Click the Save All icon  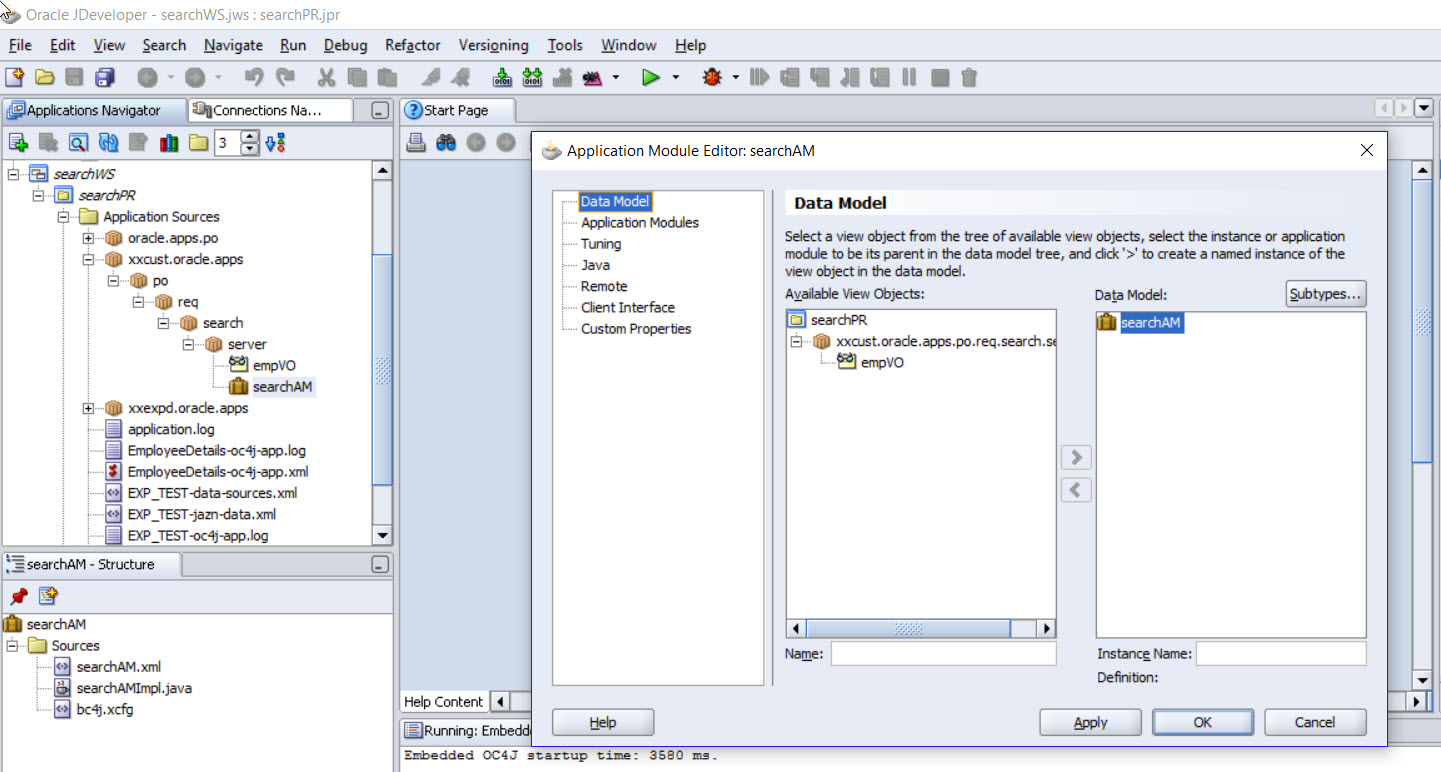[x=103, y=77]
